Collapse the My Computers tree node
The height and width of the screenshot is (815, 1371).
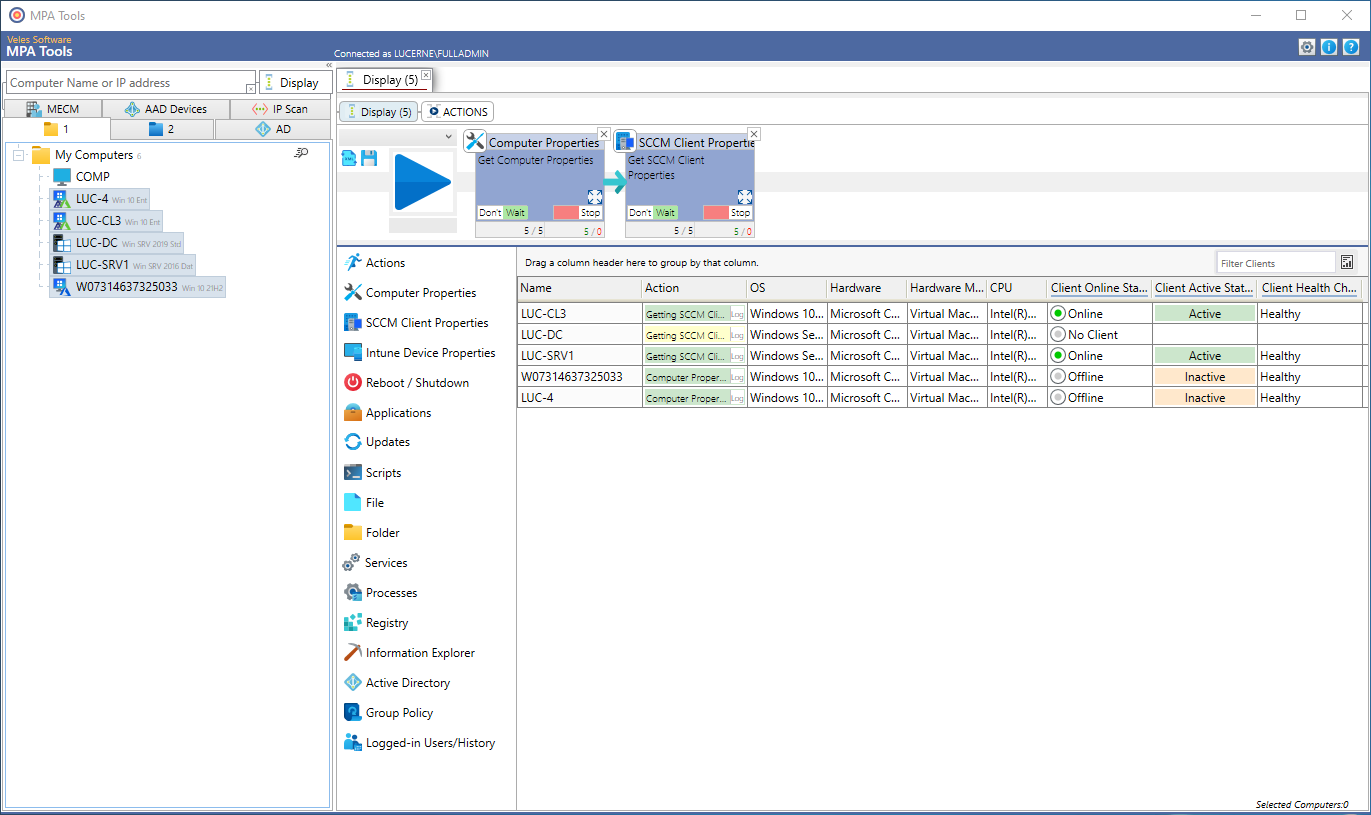[18, 154]
